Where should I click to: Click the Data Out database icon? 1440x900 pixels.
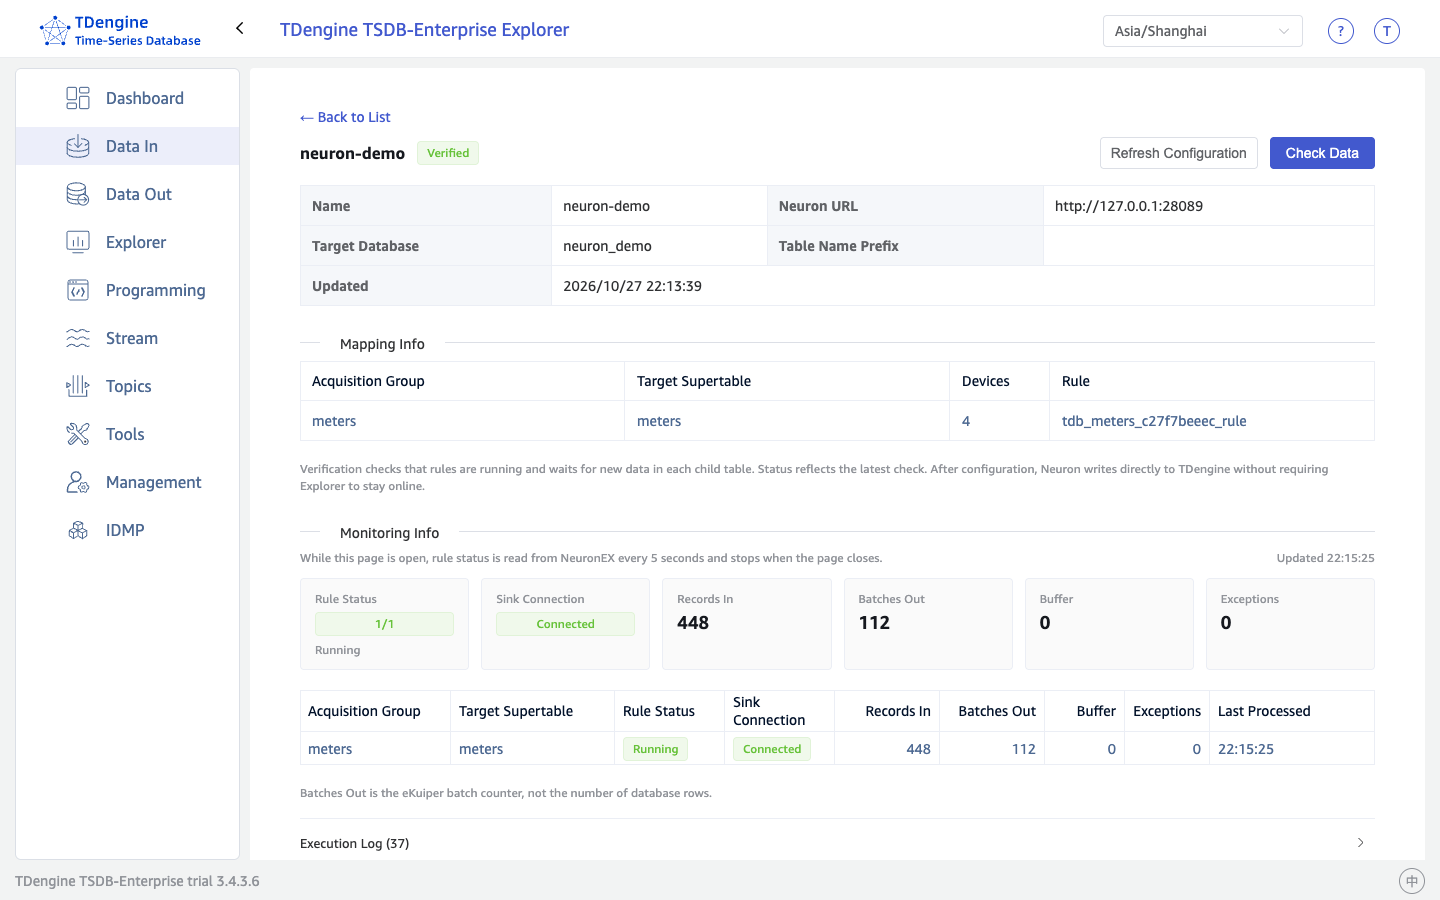click(x=78, y=194)
